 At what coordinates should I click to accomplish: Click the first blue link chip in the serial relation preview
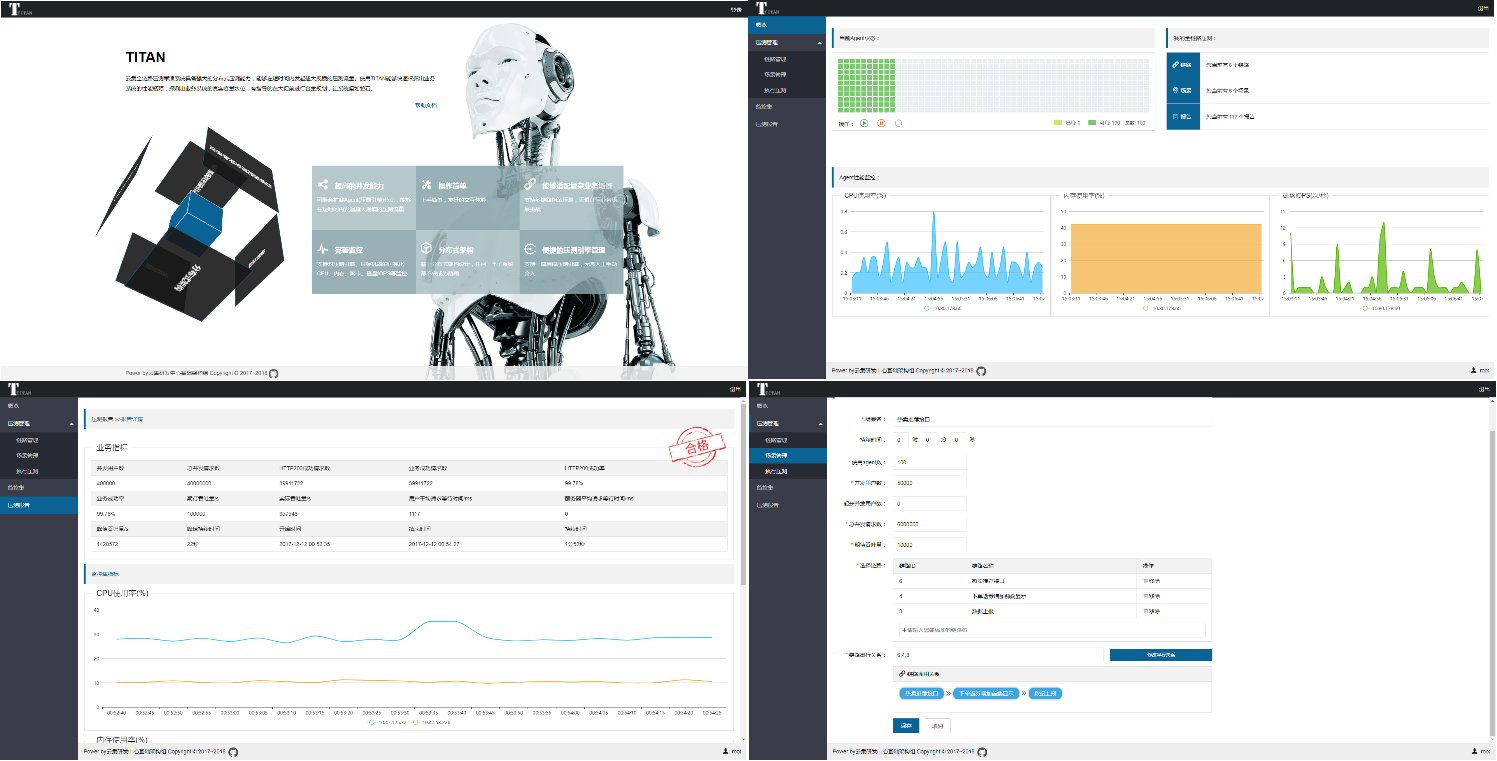920,692
